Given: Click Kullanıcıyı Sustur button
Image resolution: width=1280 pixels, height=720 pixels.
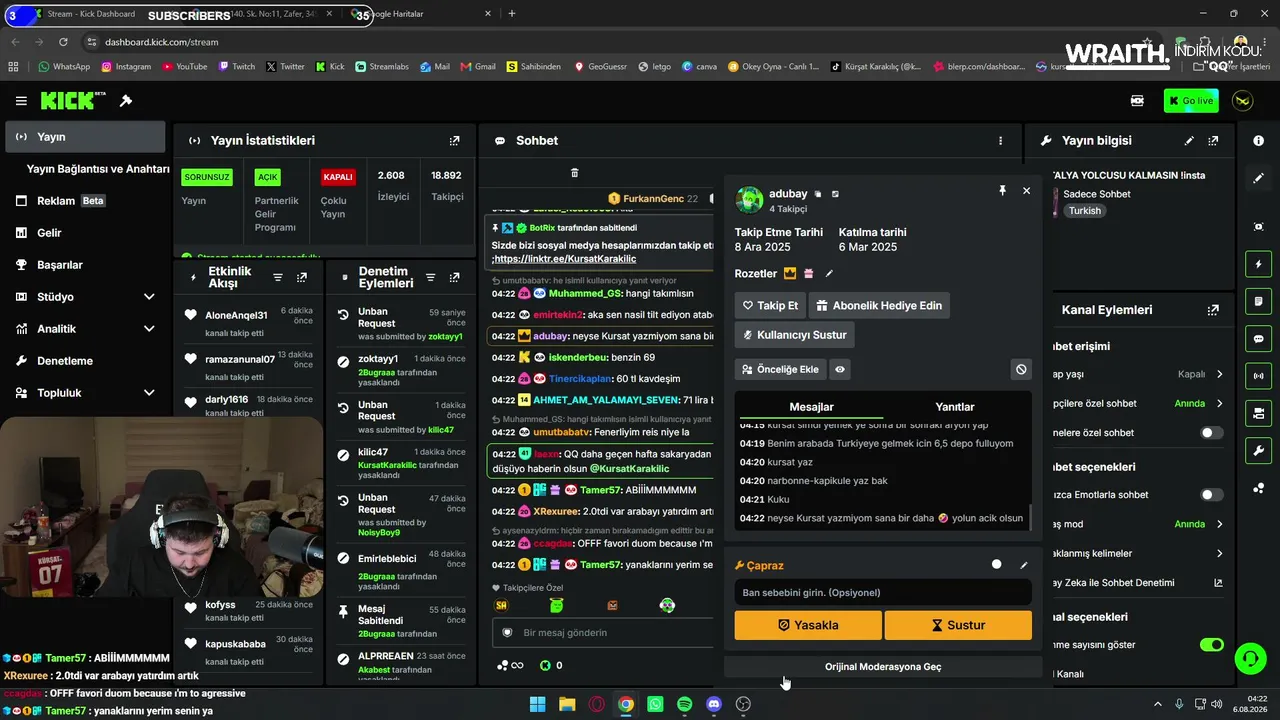Looking at the screenshot, I should pos(794,335).
